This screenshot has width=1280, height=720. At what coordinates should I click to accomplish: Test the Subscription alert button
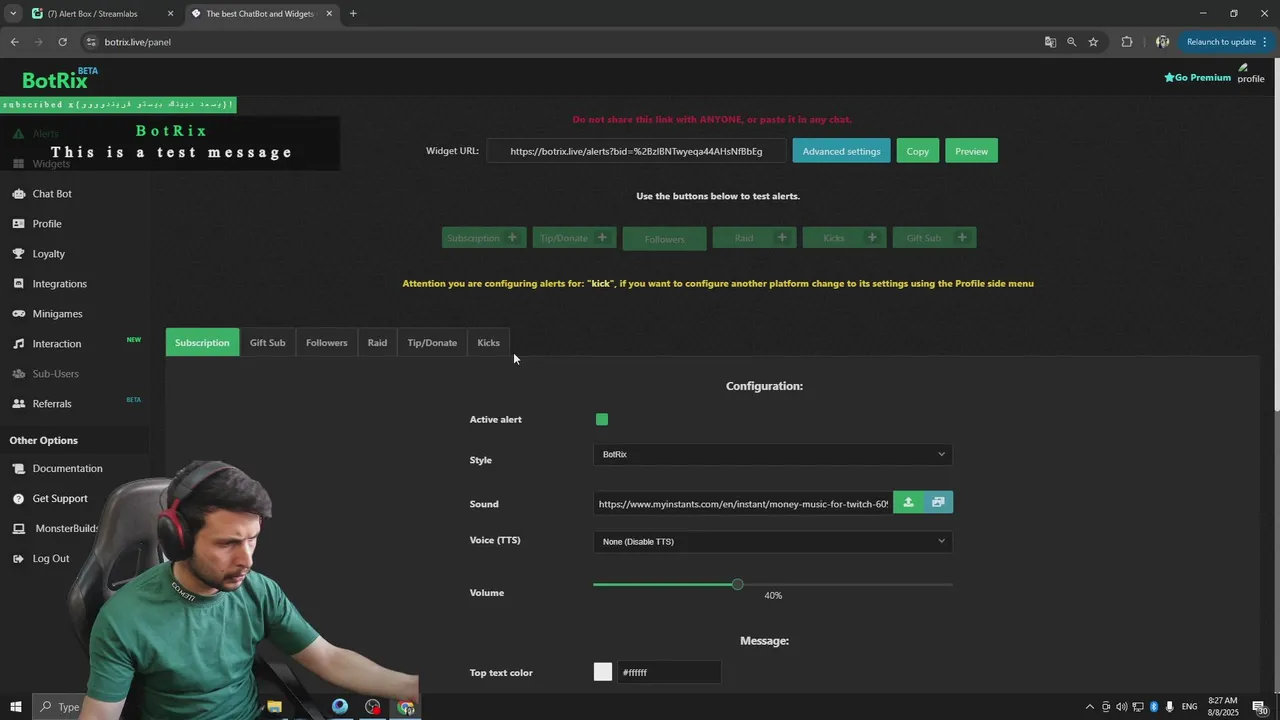484,238
